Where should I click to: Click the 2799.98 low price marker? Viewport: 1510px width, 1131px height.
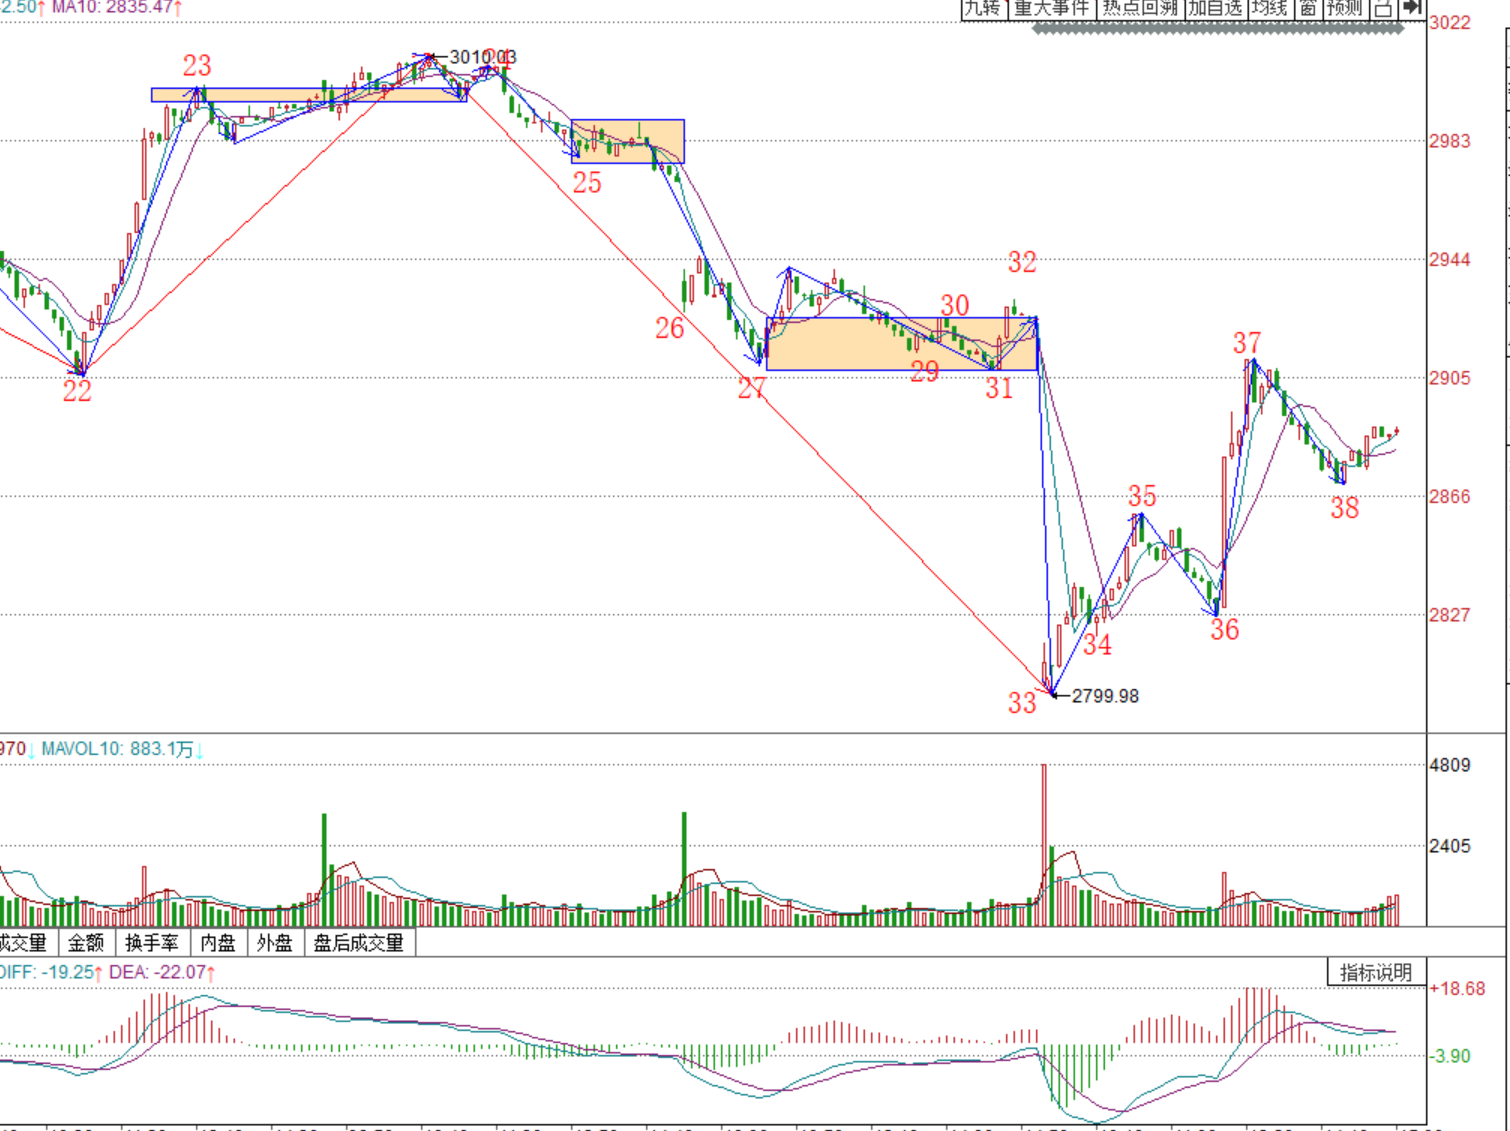coord(1104,696)
